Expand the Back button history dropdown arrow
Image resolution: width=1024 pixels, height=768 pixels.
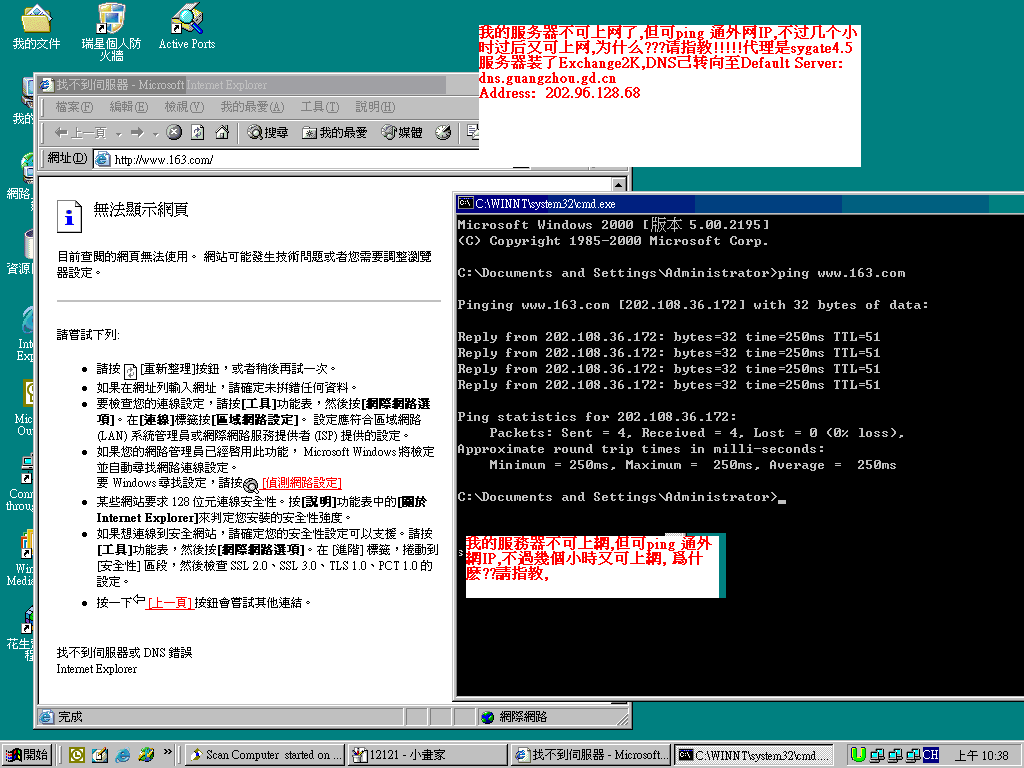pos(119,134)
